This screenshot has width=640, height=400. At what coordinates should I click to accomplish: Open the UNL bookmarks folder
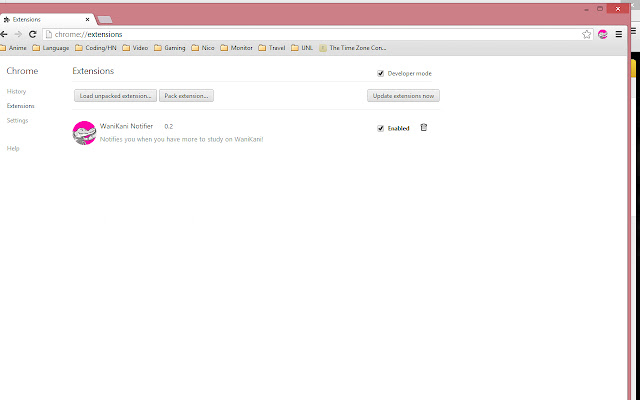[x=302, y=48]
